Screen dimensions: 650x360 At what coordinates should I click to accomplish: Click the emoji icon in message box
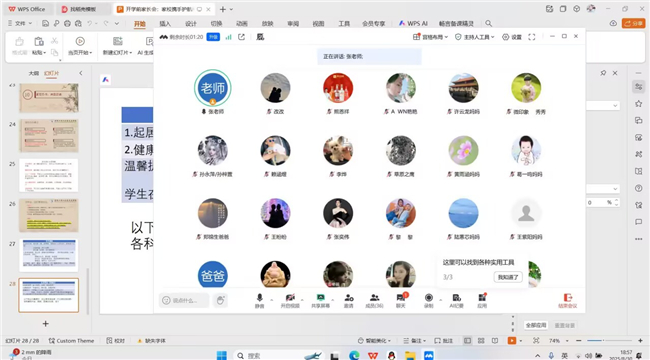point(166,300)
